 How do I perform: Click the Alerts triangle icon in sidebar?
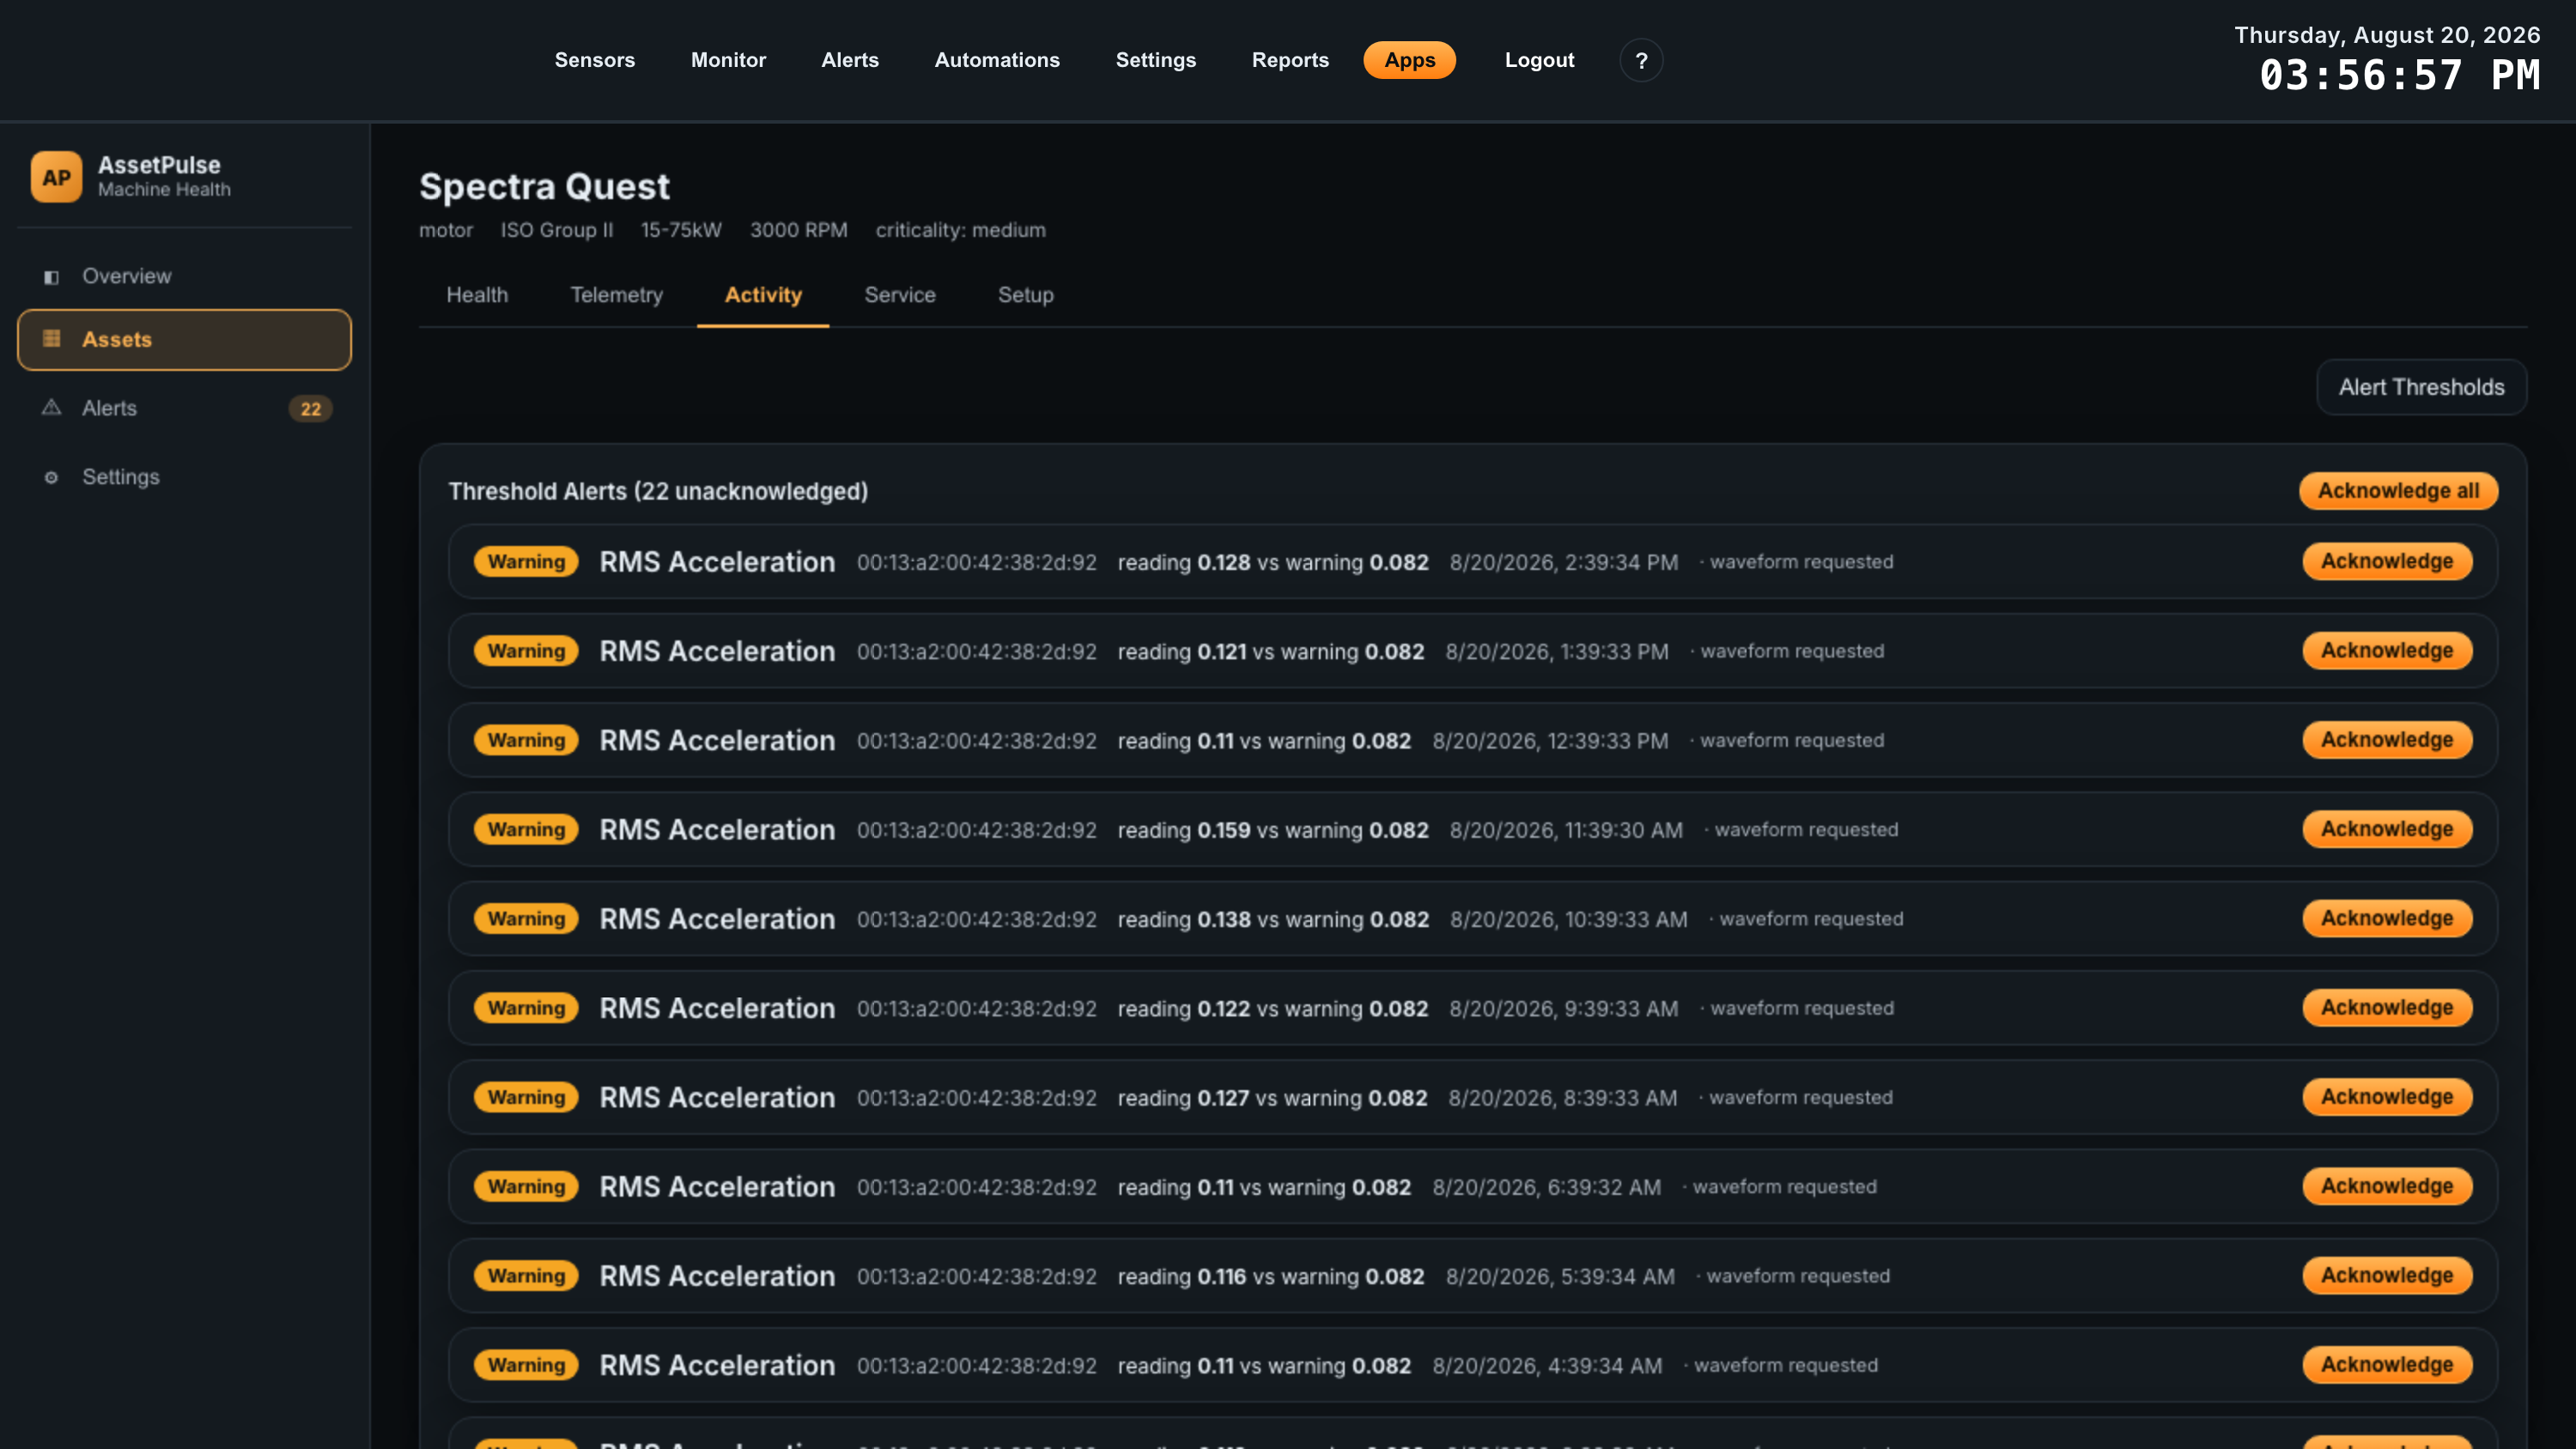coord(52,408)
